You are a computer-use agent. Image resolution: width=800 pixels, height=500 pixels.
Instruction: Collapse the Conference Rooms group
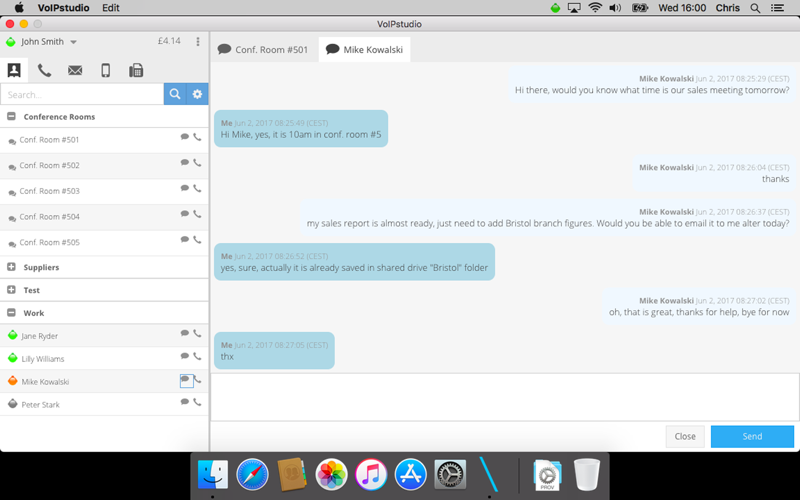pyautogui.click(x=11, y=116)
